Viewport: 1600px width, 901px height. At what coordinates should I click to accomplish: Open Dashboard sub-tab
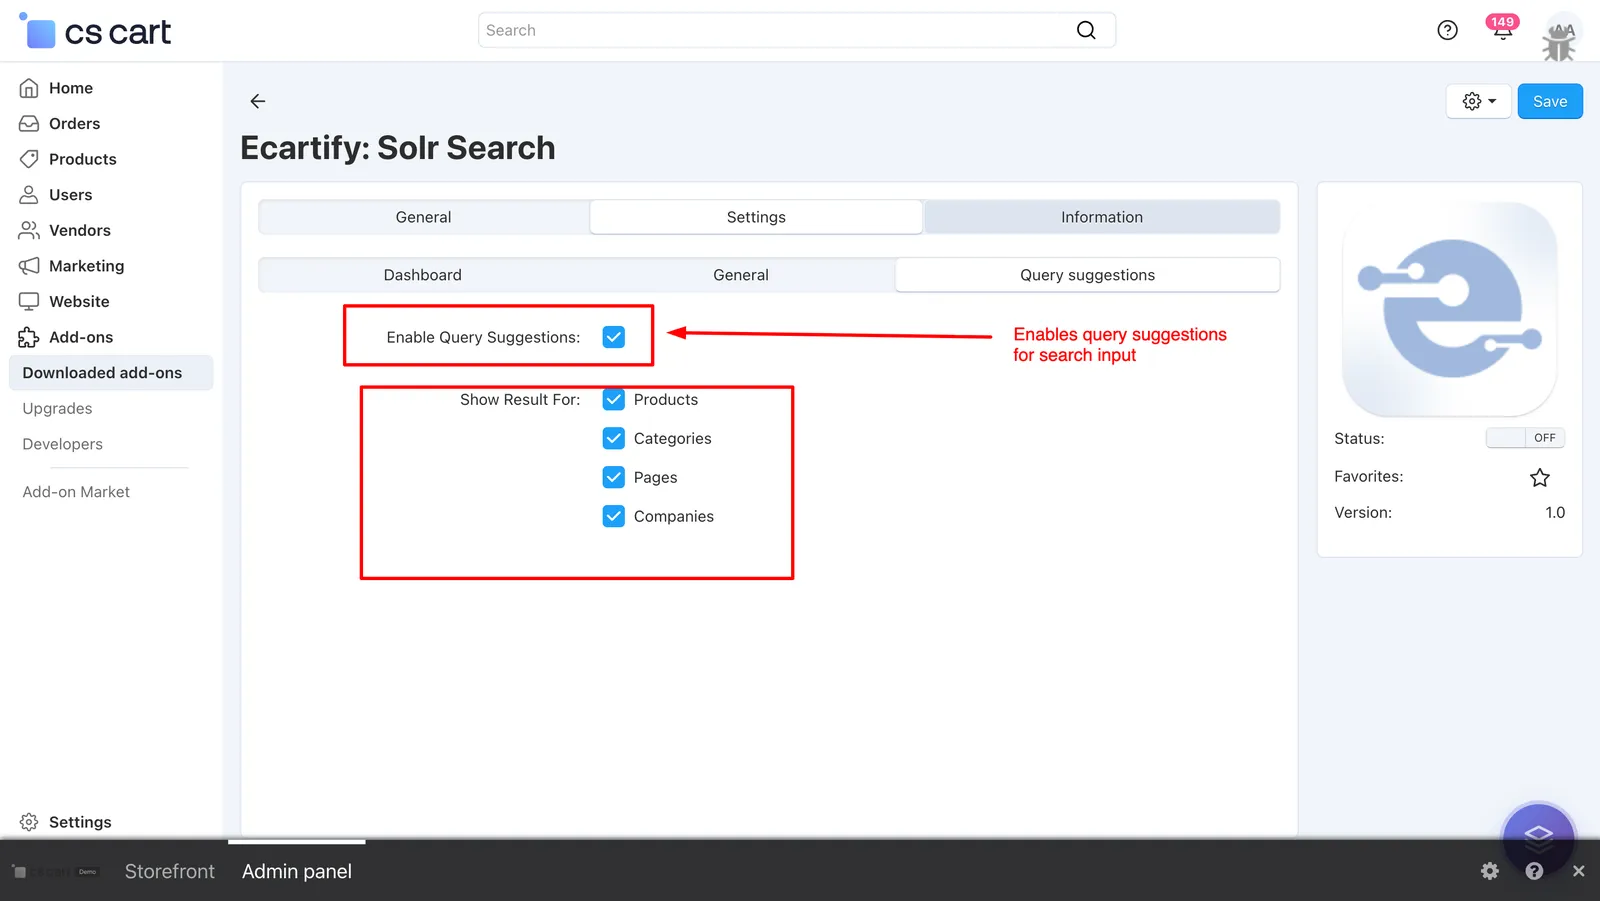coord(423,275)
